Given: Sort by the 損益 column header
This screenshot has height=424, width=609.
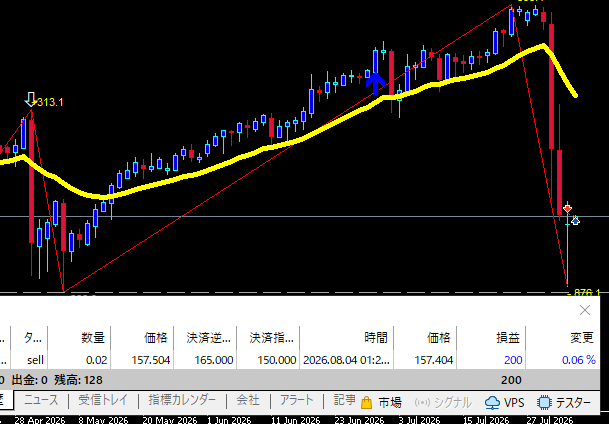Looking at the screenshot, I should tap(491, 338).
